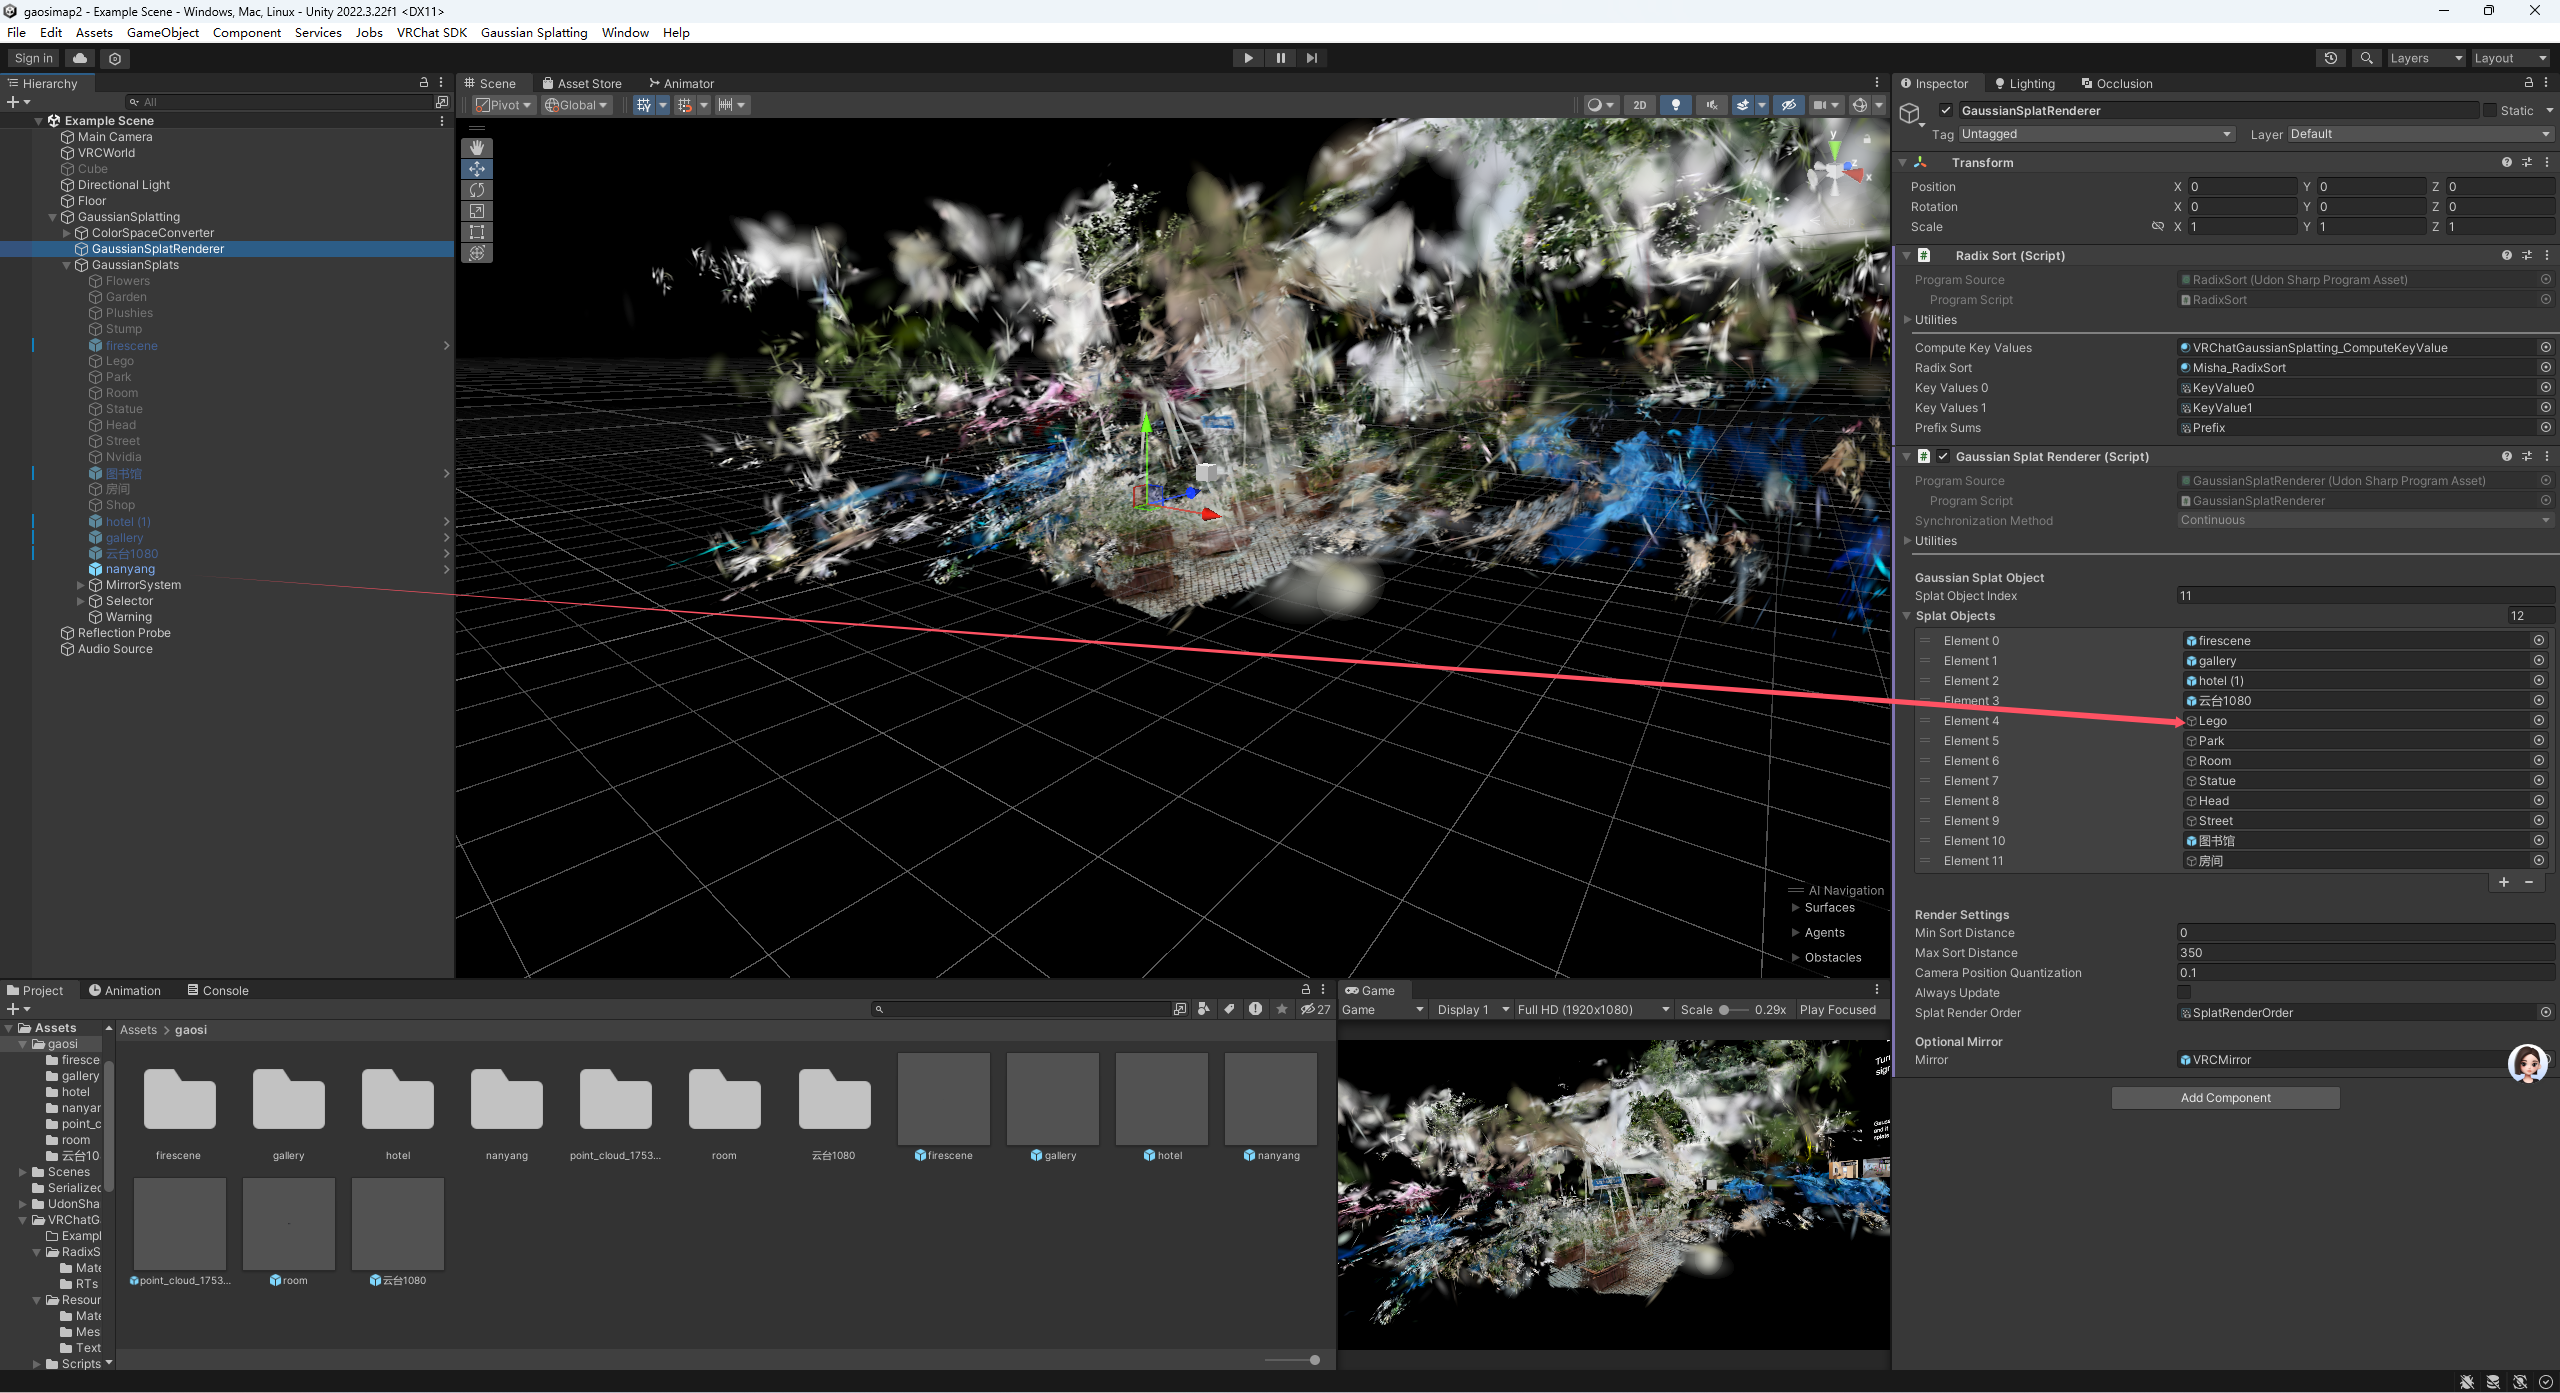This screenshot has height=1393, width=2560.
Task: Click the cloud services icon
Action: pyautogui.click(x=80, y=58)
